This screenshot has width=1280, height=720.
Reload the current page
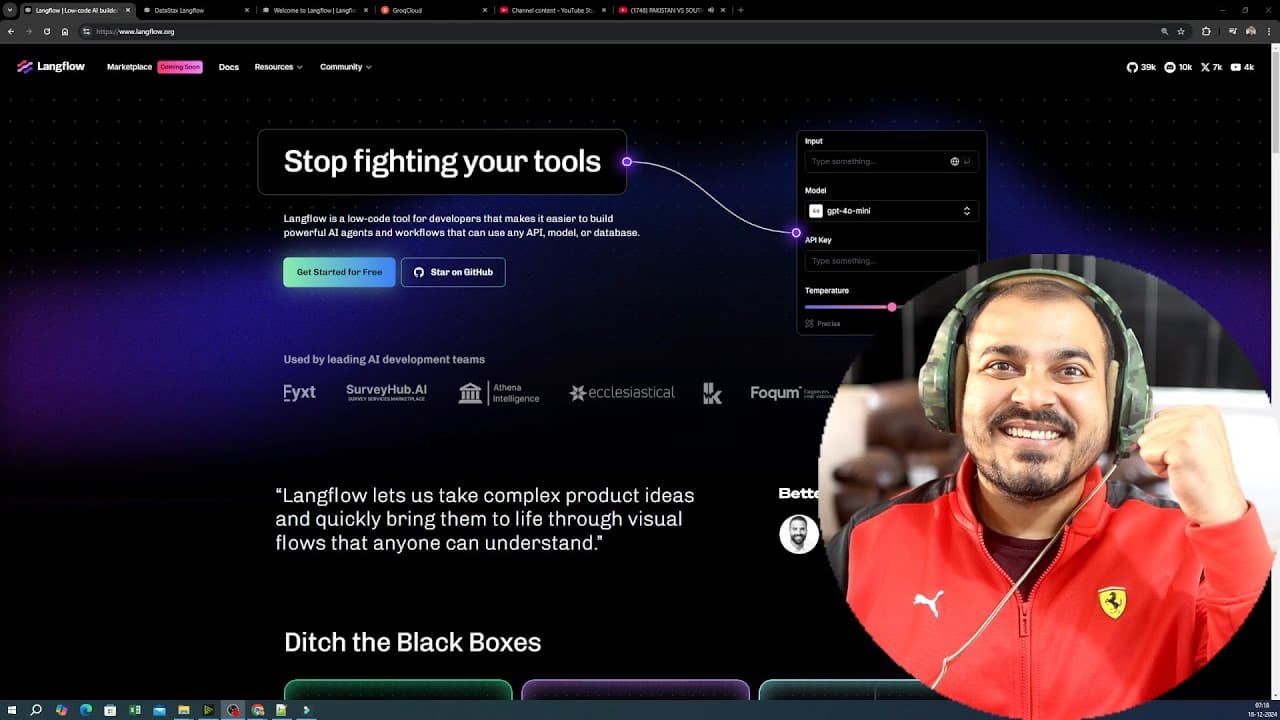coord(46,31)
